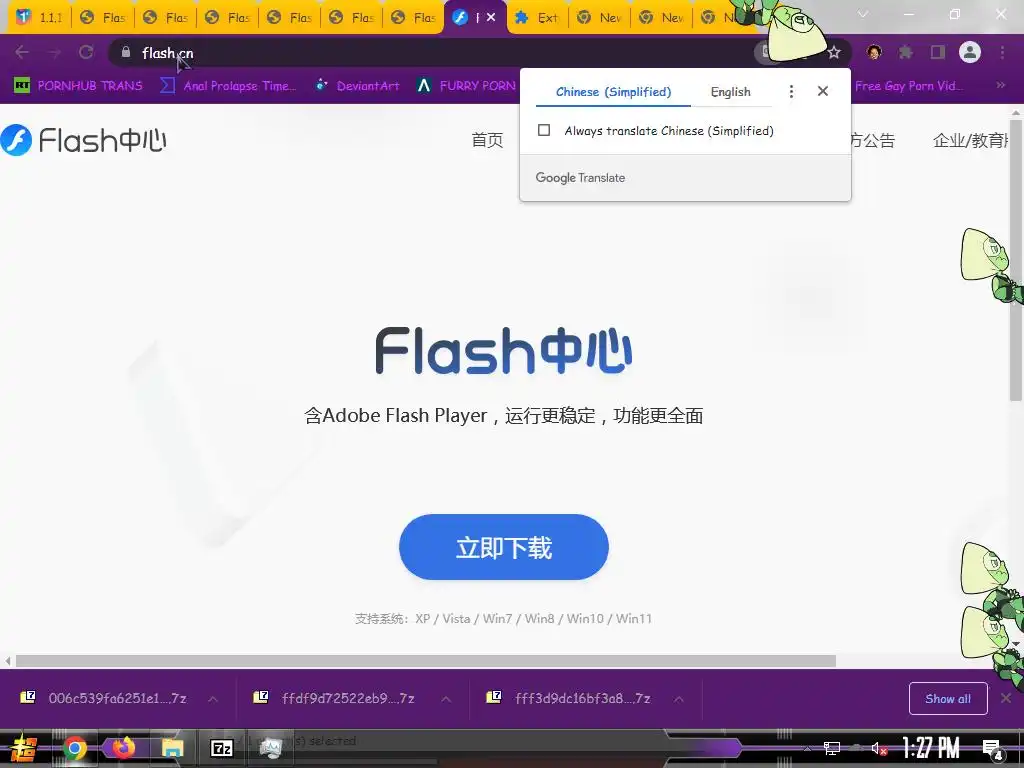Click Show all downloads button
Screen dimensions: 1024x768
(948, 699)
